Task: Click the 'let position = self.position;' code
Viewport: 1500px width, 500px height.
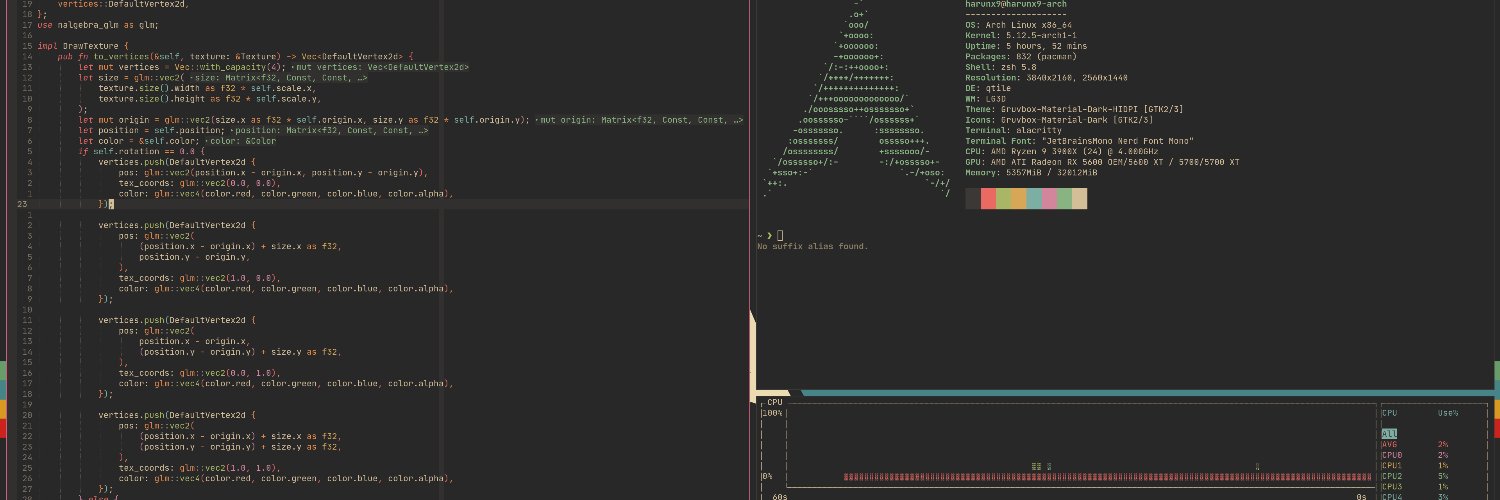Action: coord(150,130)
